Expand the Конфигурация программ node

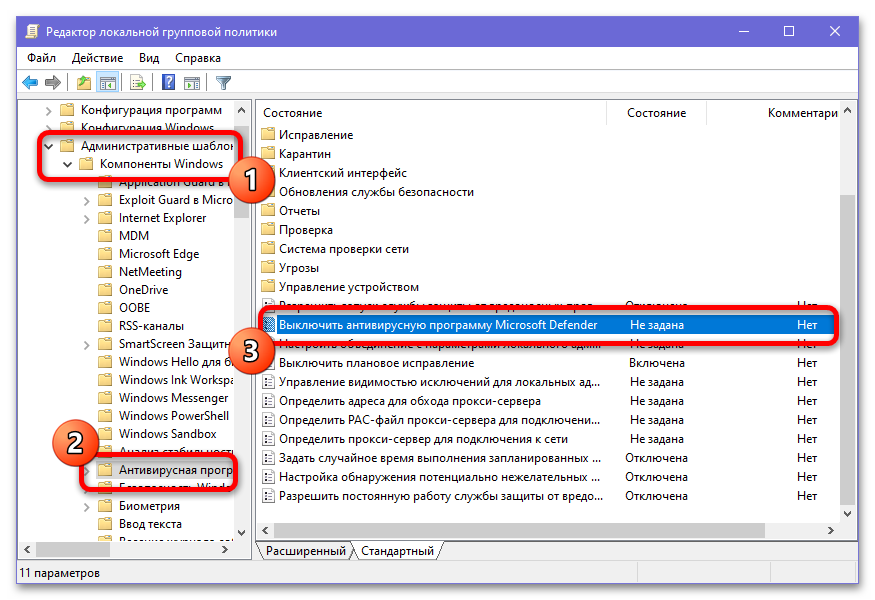pos(49,111)
